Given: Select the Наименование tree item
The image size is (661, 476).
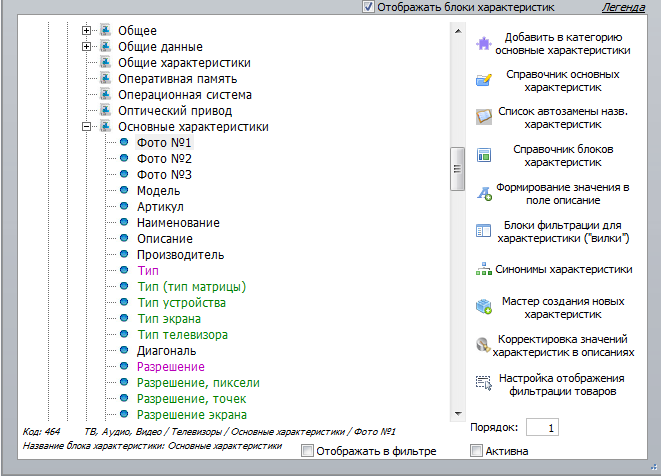Looking at the screenshot, I should coord(178,223).
